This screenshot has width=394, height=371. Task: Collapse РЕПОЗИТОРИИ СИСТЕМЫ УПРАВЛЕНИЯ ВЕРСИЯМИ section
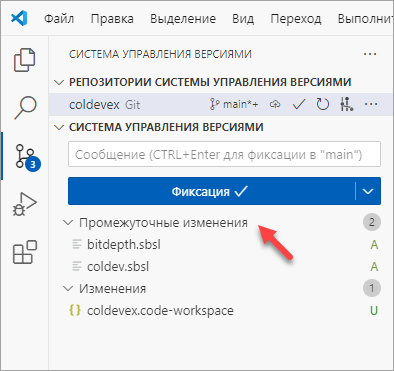click(x=59, y=82)
